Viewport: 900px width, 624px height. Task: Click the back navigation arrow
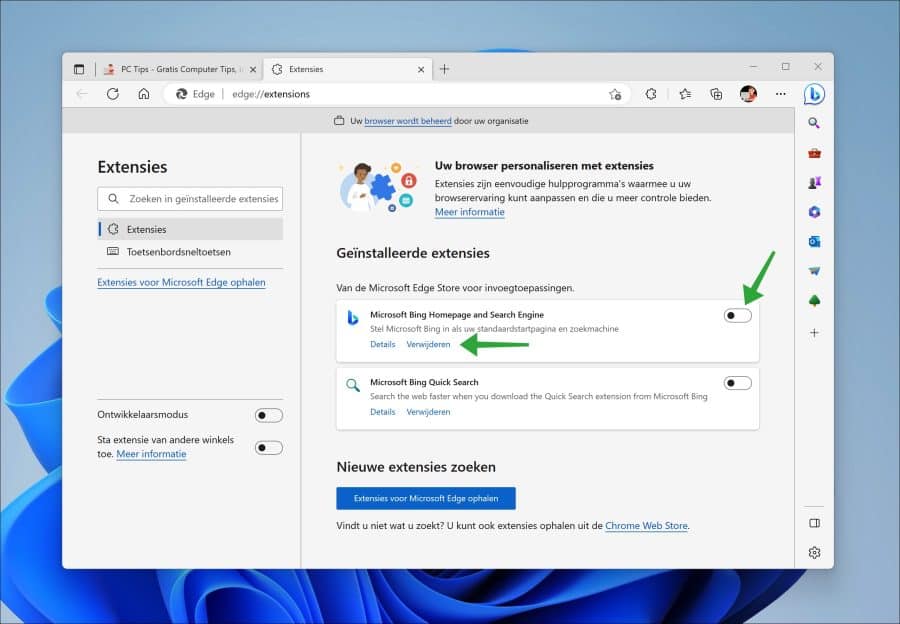82,94
